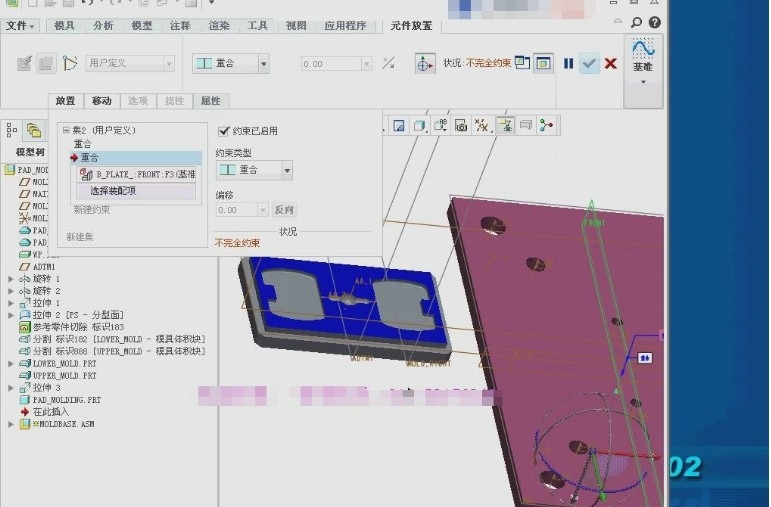The image size is (771, 507).
Task: Switch to 注释 ribbon tab
Action: point(180,26)
